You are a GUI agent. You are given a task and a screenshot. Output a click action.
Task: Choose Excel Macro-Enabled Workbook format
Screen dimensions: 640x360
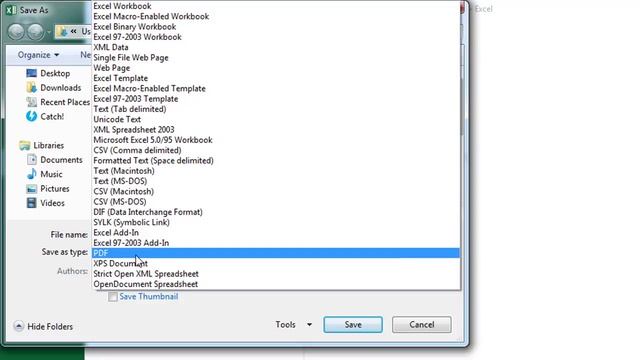tap(276, 16)
